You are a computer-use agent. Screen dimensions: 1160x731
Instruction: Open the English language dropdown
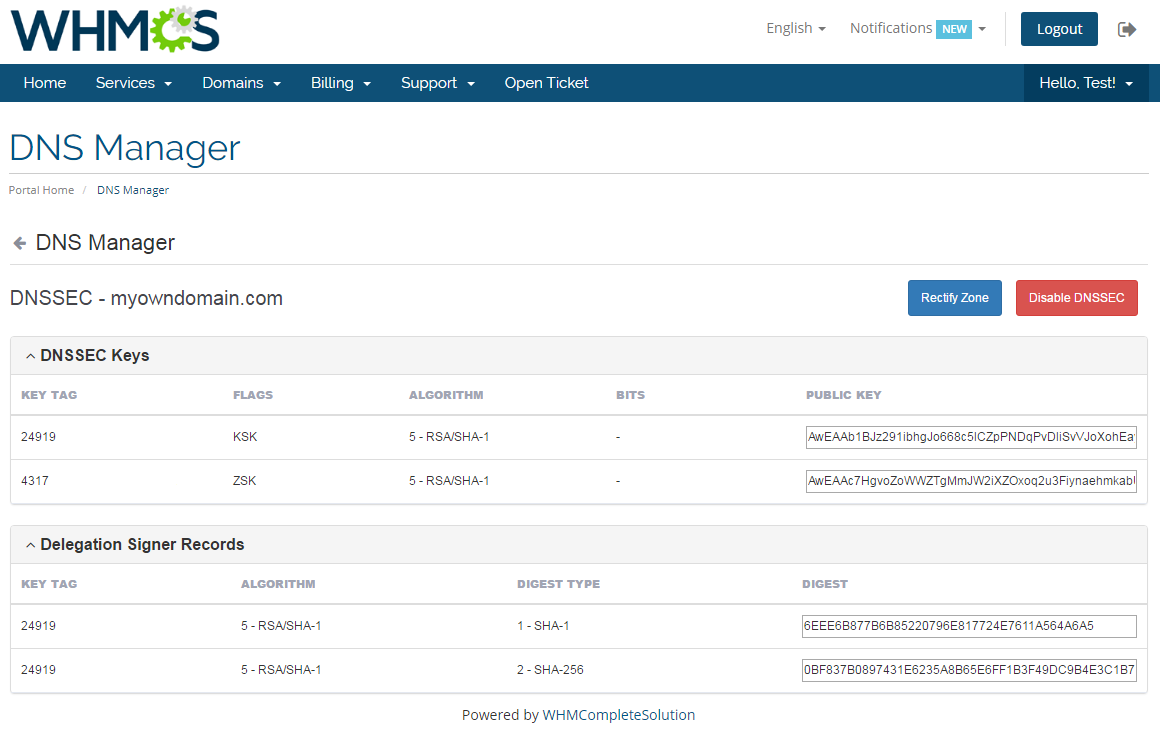click(795, 29)
